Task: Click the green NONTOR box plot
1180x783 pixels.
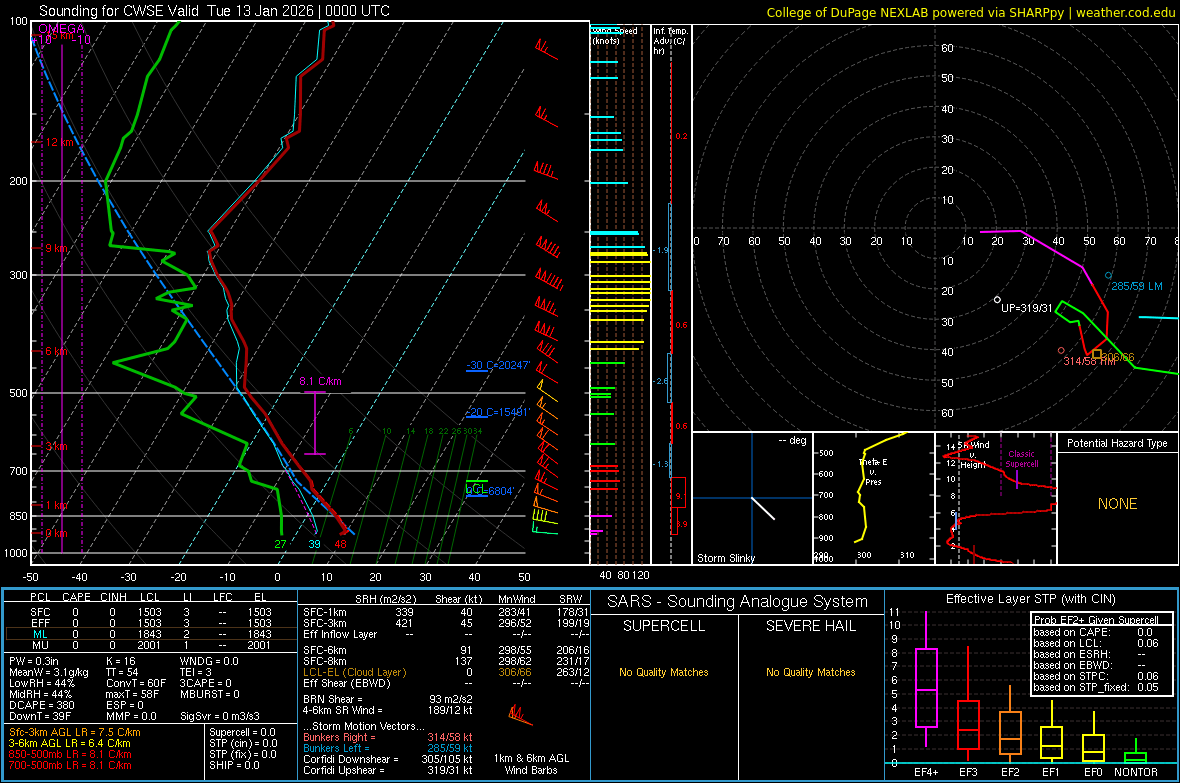Action: coord(1135,752)
